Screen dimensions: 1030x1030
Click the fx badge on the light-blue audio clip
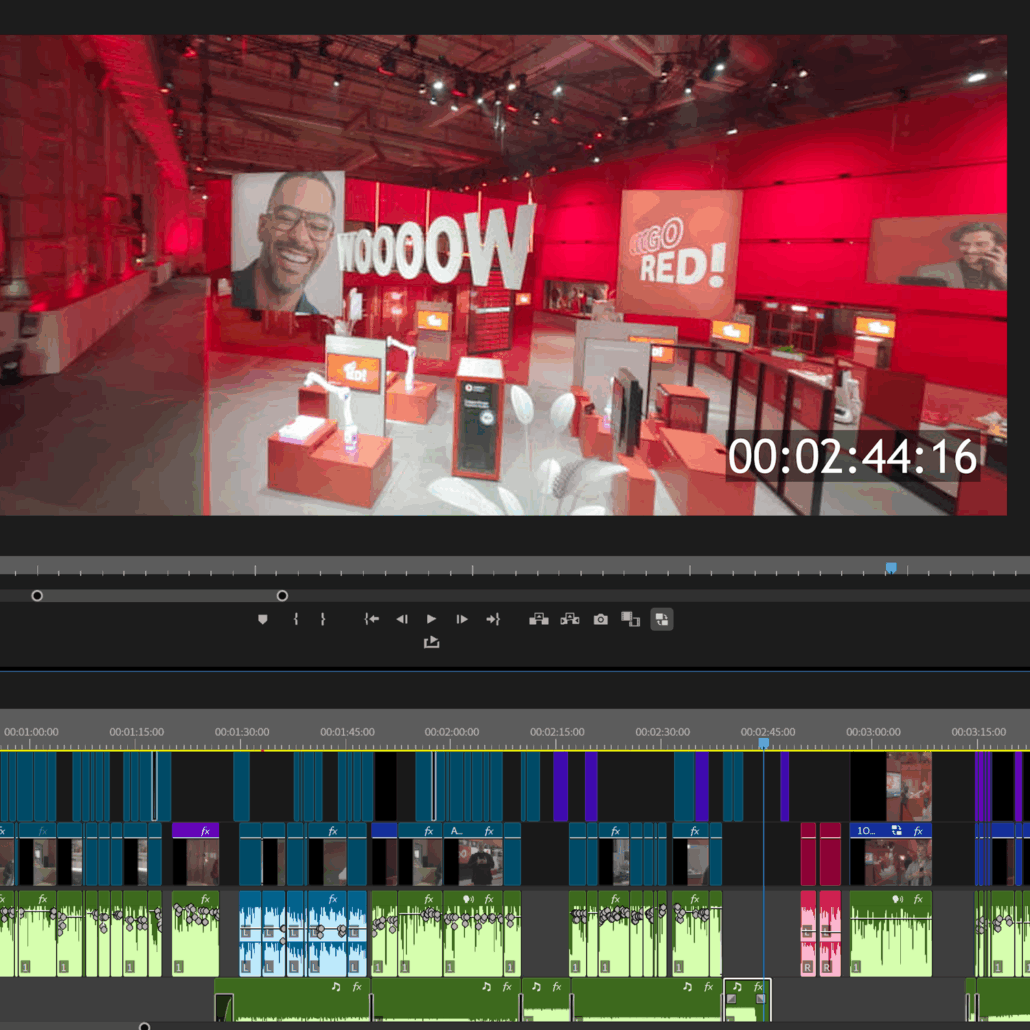(333, 899)
